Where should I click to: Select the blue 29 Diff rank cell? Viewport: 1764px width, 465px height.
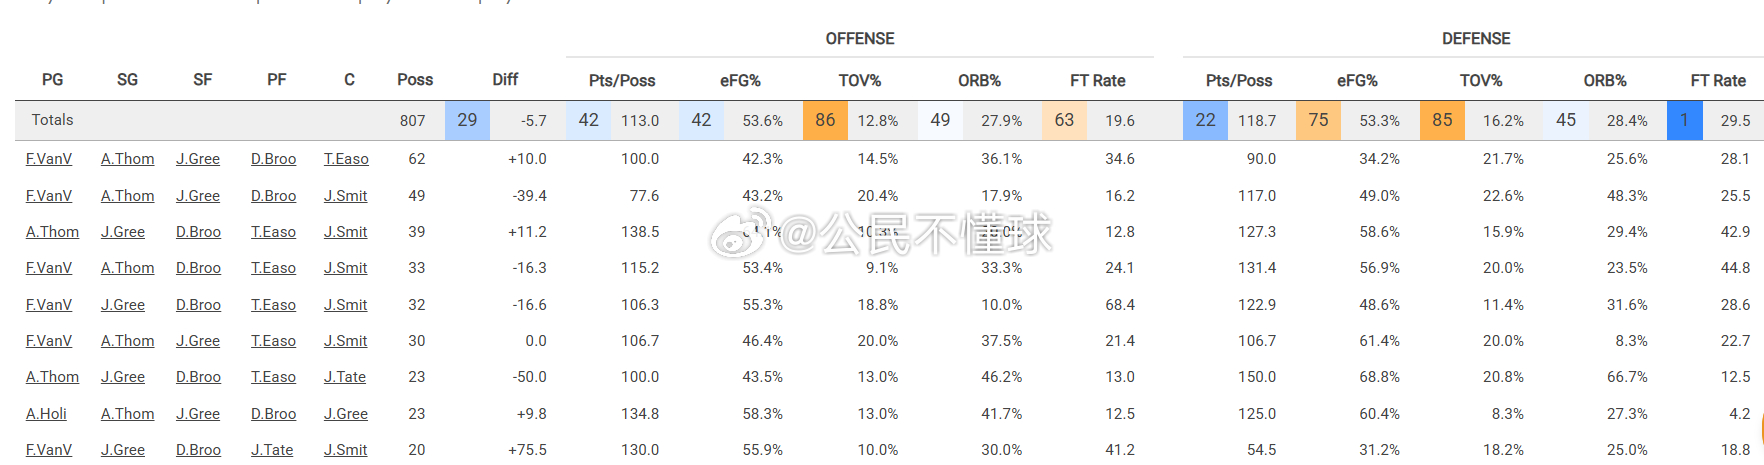[467, 120]
